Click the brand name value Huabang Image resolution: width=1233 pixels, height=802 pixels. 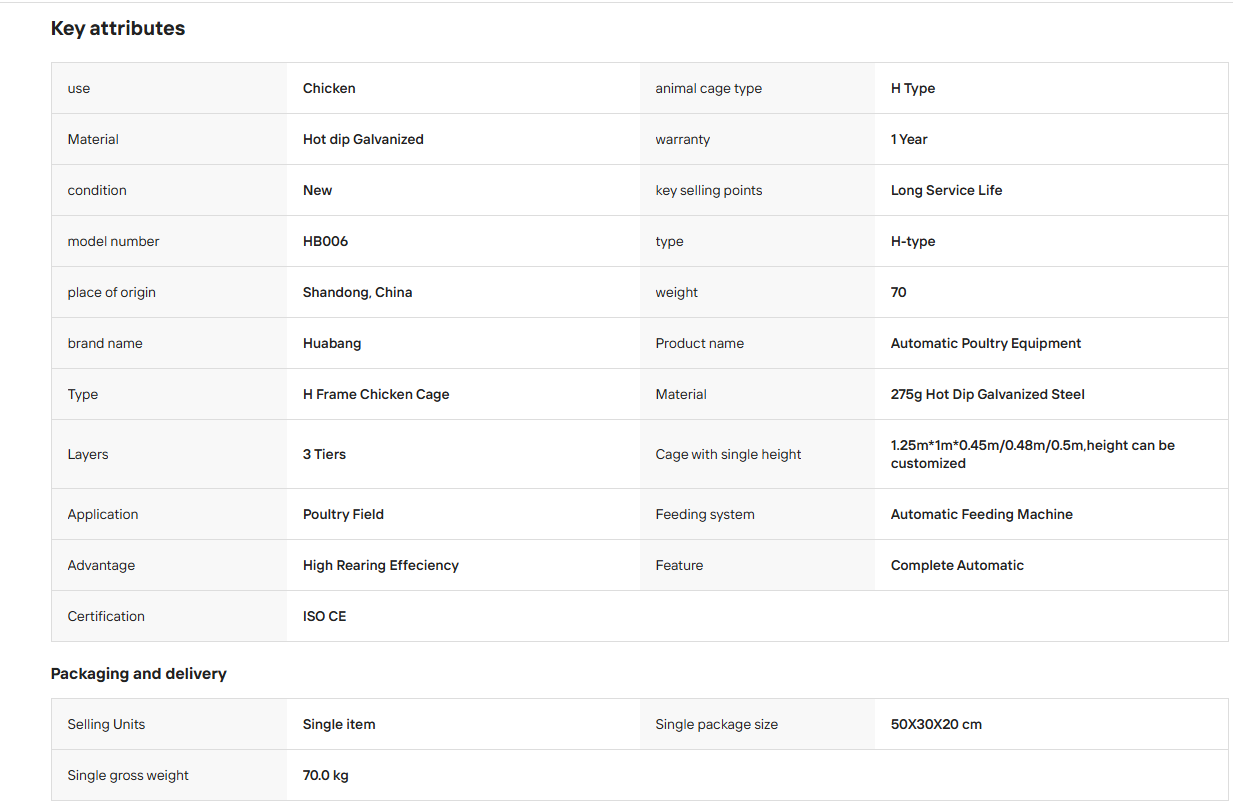(332, 343)
